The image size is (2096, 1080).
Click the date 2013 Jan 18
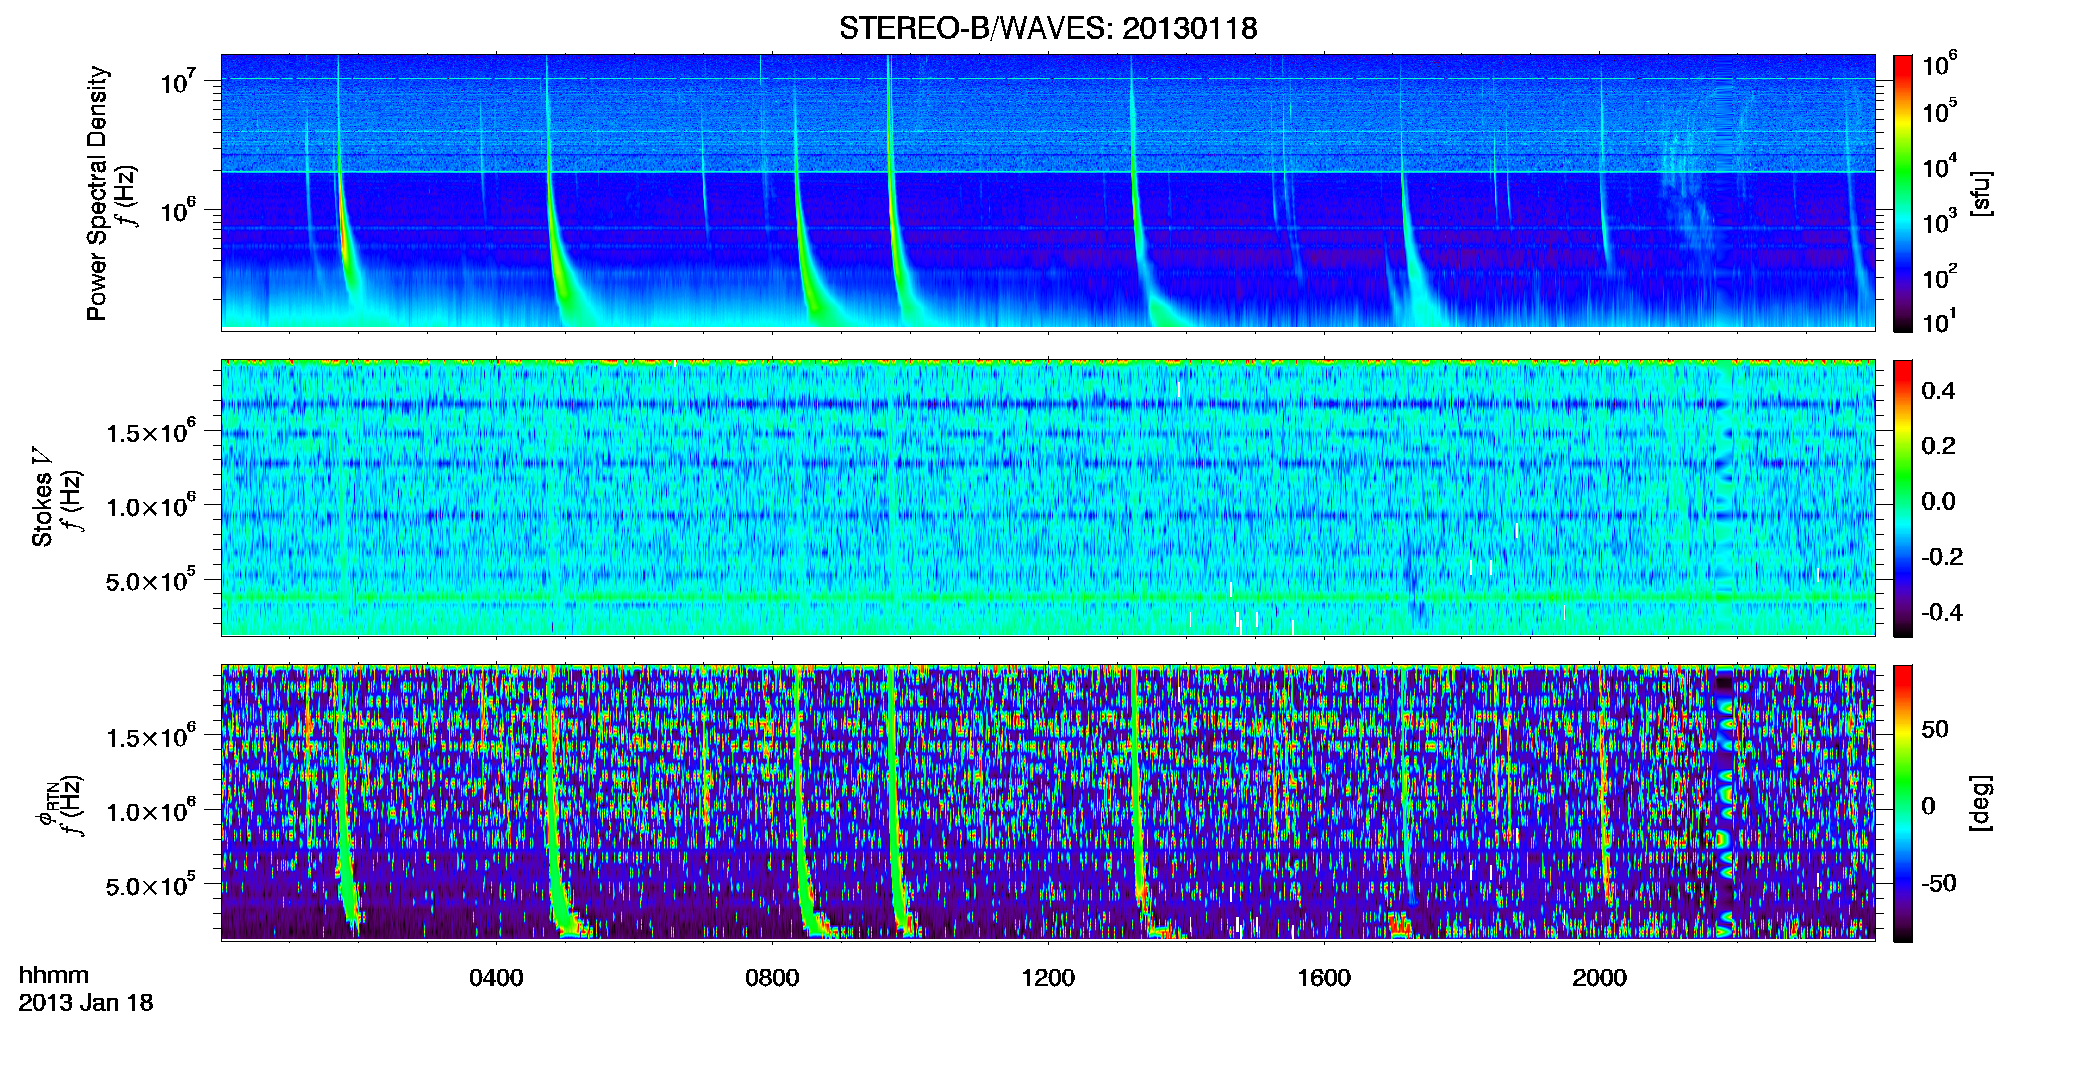[x=86, y=1002]
